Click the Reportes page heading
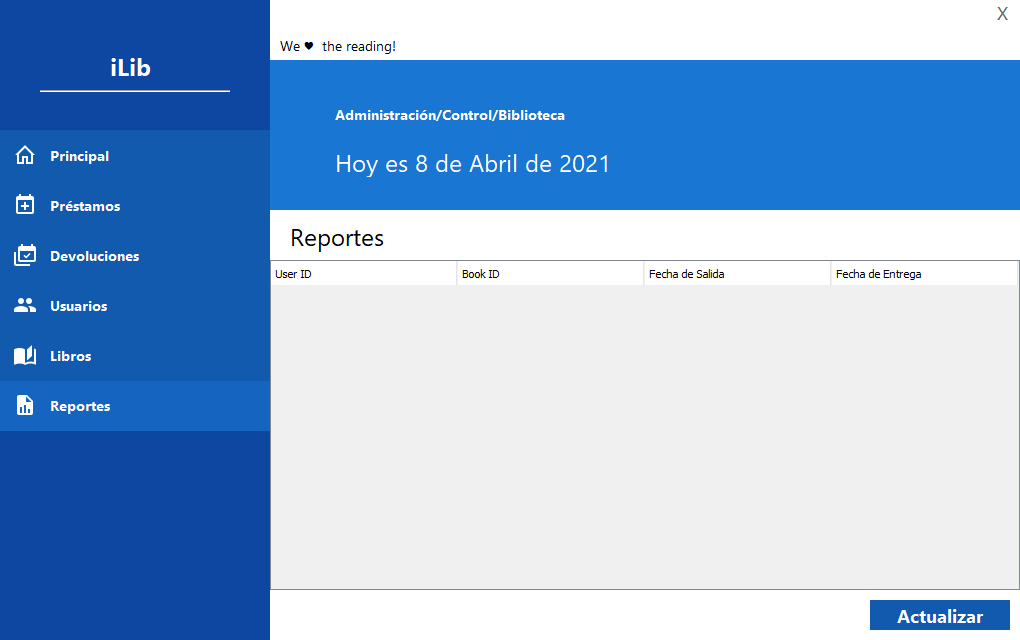The height and width of the screenshot is (640, 1020). pyautogui.click(x=337, y=238)
